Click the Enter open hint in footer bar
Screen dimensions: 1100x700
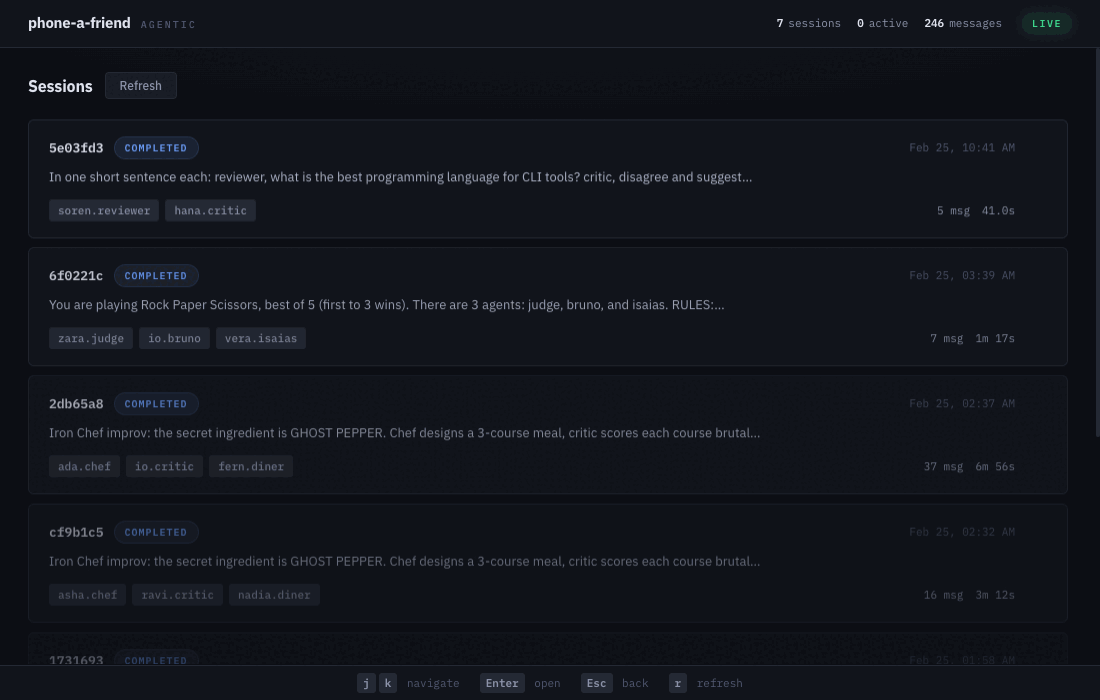(502, 683)
